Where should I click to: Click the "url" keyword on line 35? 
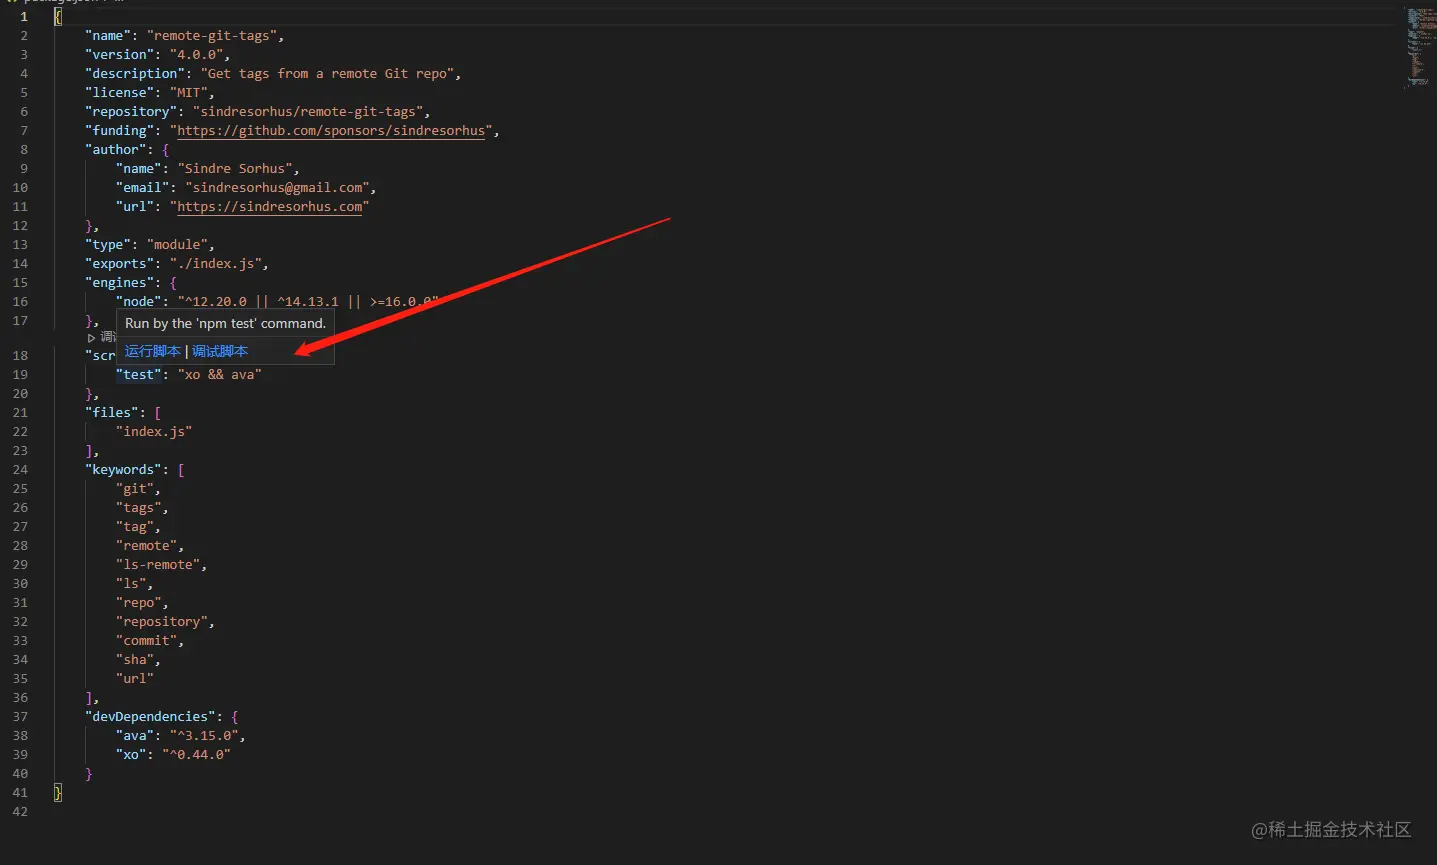point(135,679)
